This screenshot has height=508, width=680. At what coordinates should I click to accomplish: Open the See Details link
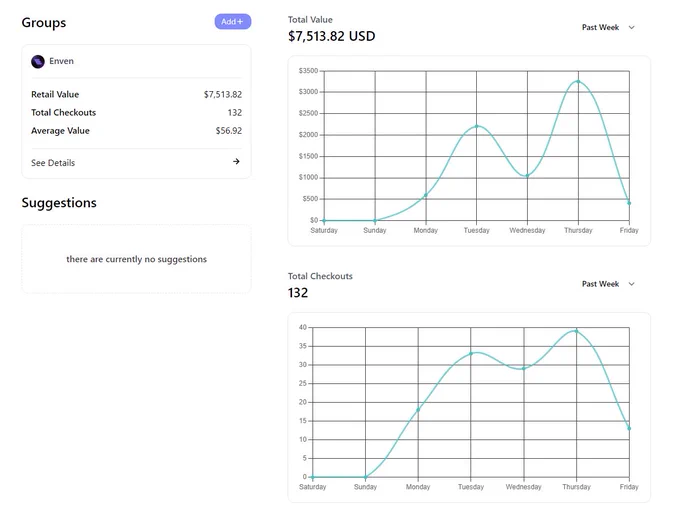53,163
